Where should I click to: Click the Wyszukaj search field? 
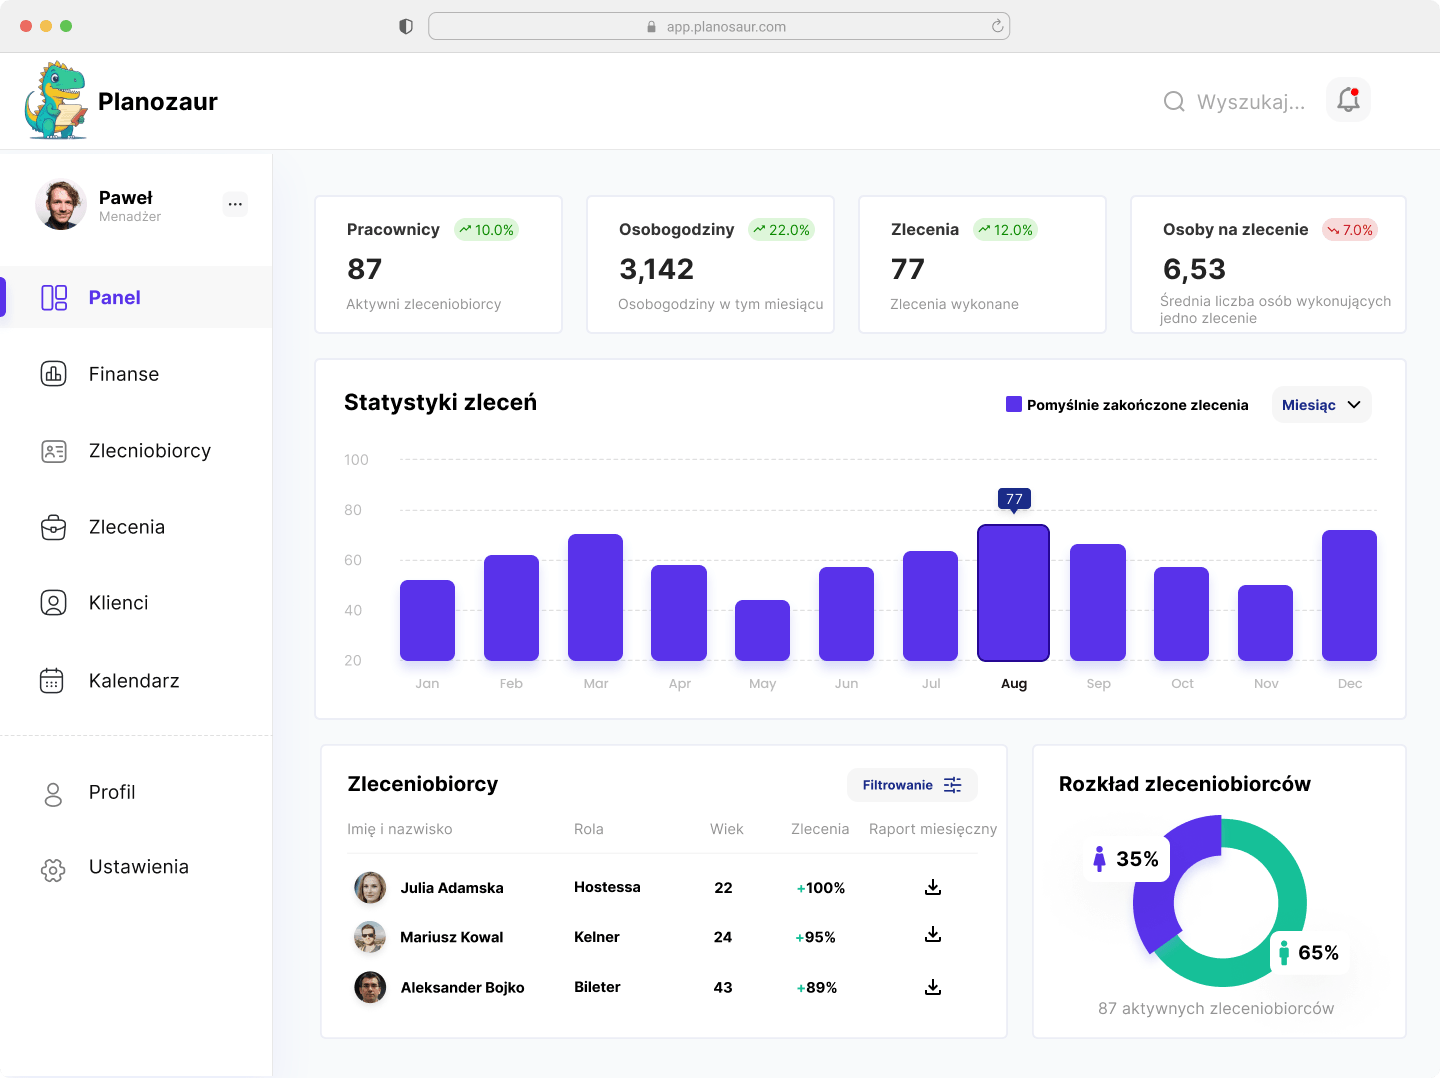click(1235, 102)
